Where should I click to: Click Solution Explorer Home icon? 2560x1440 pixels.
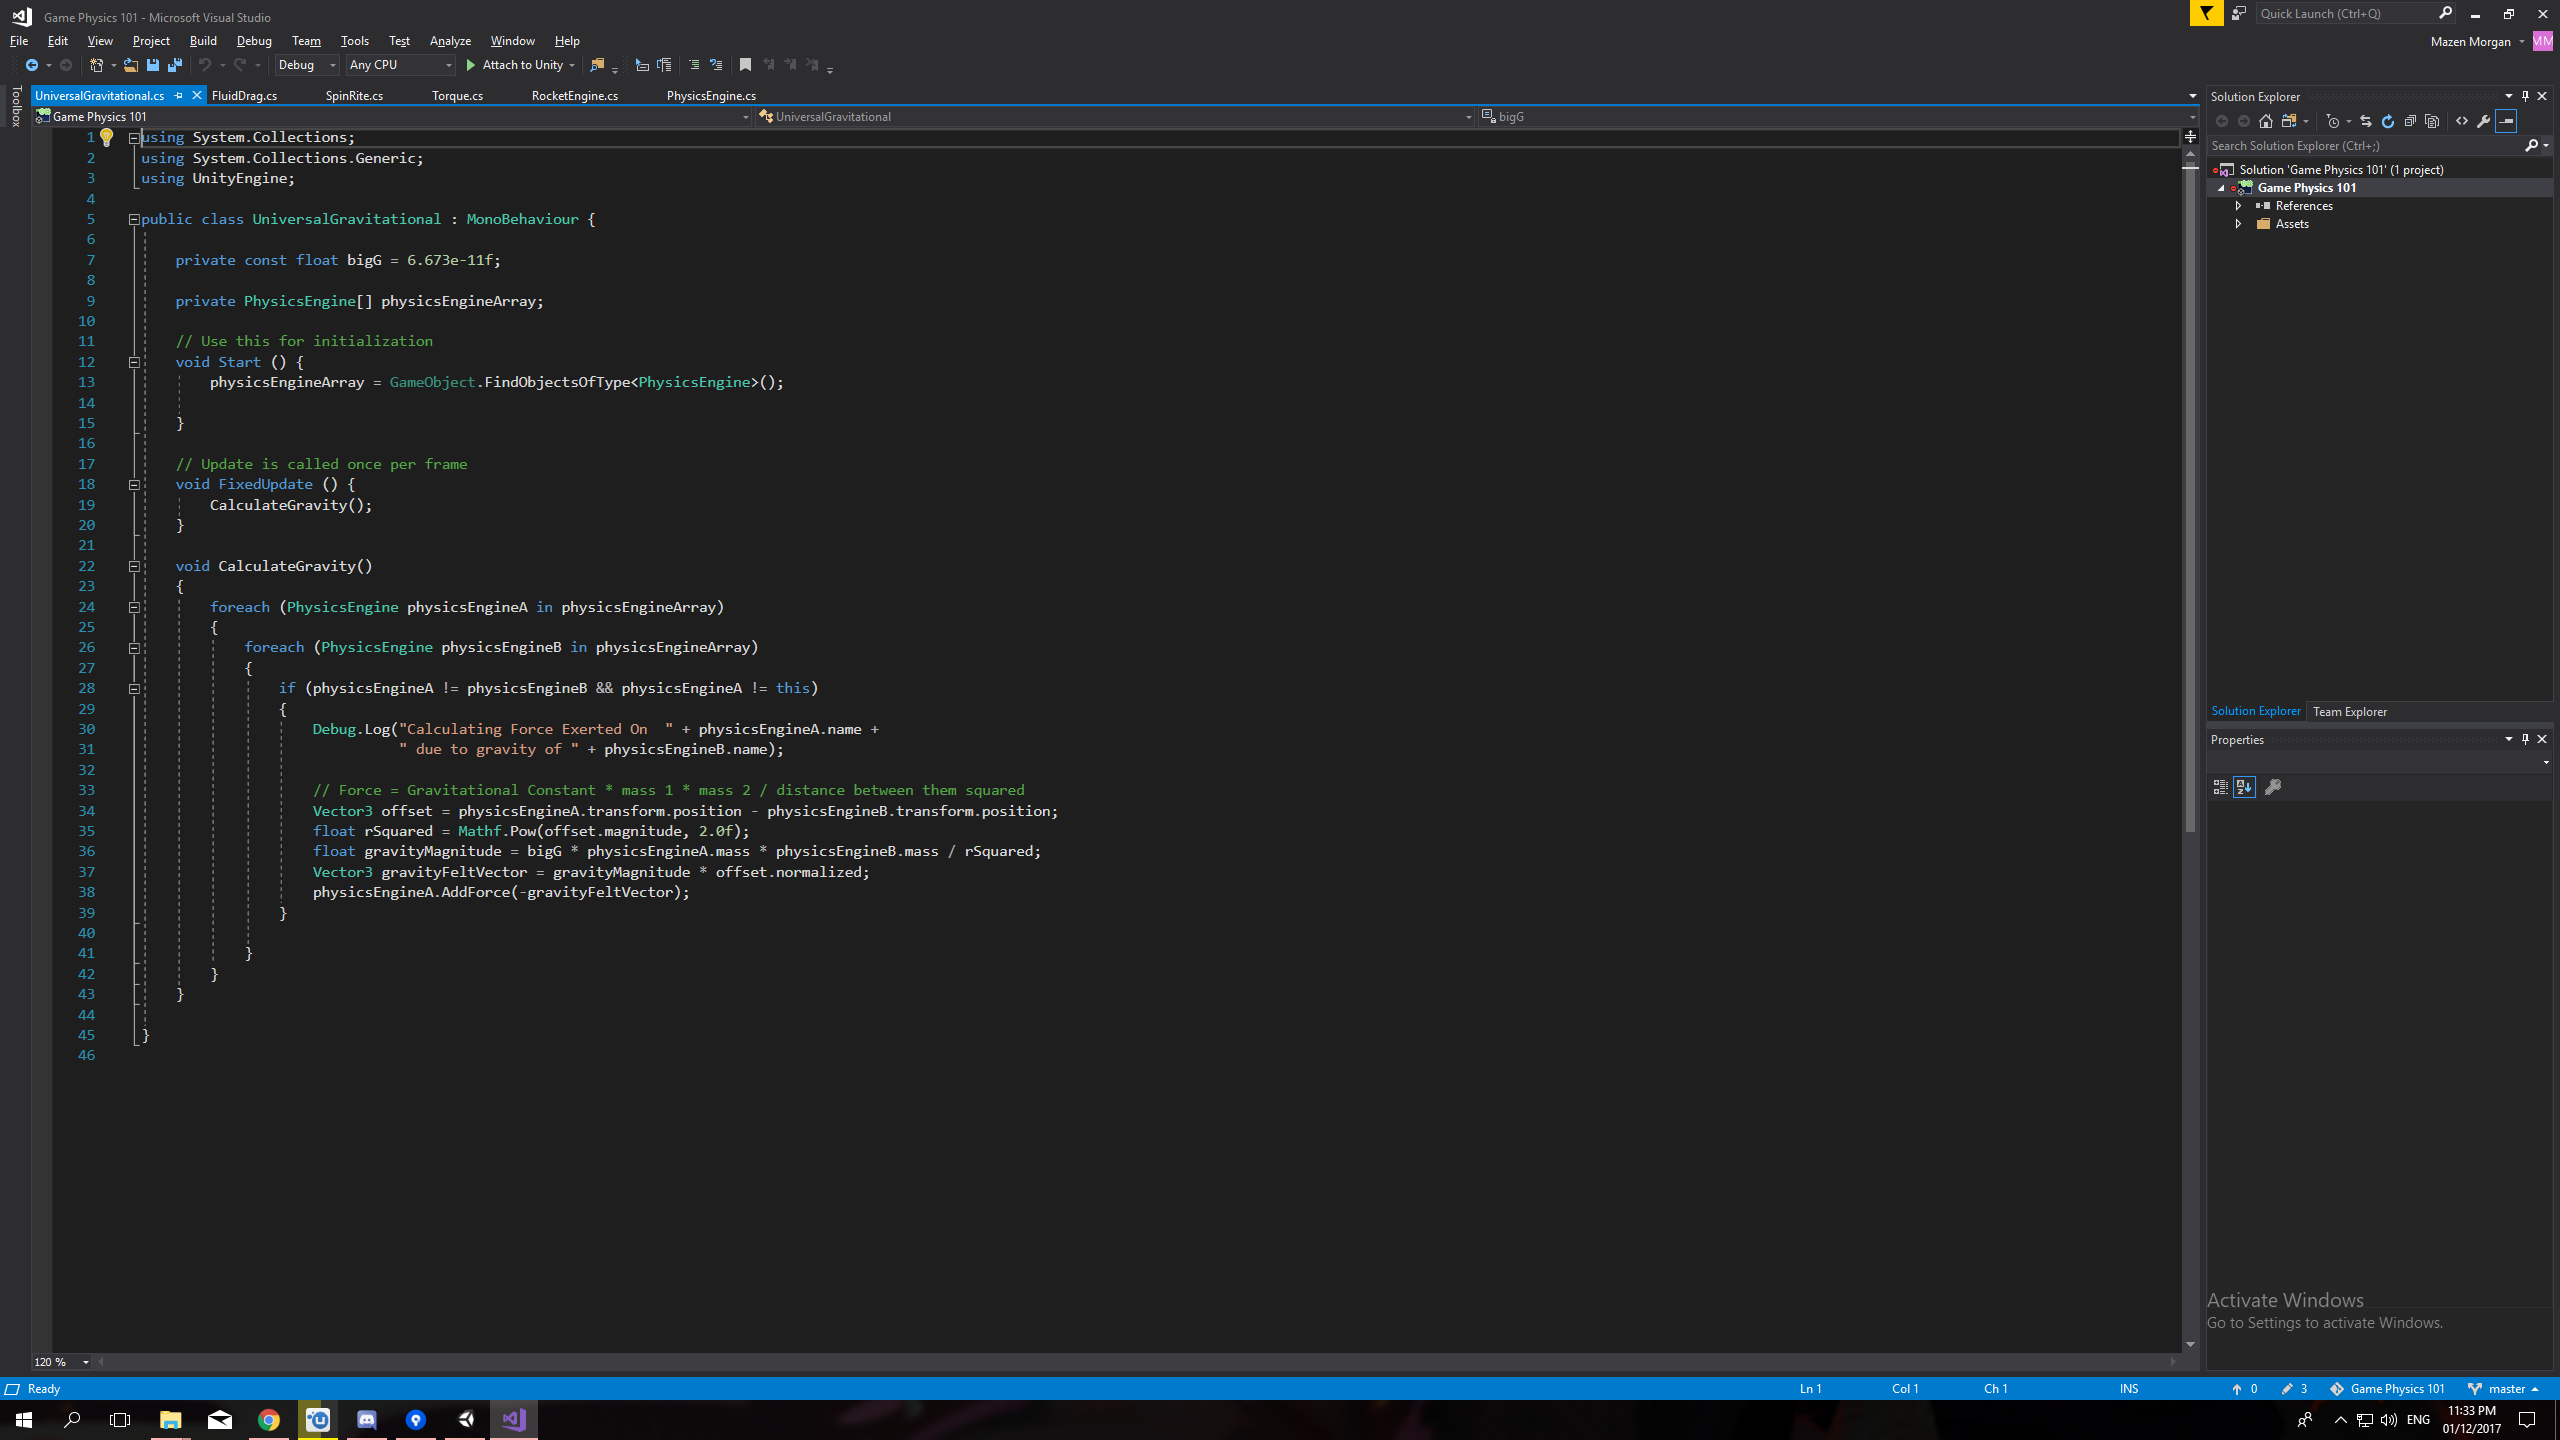[x=2266, y=121]
